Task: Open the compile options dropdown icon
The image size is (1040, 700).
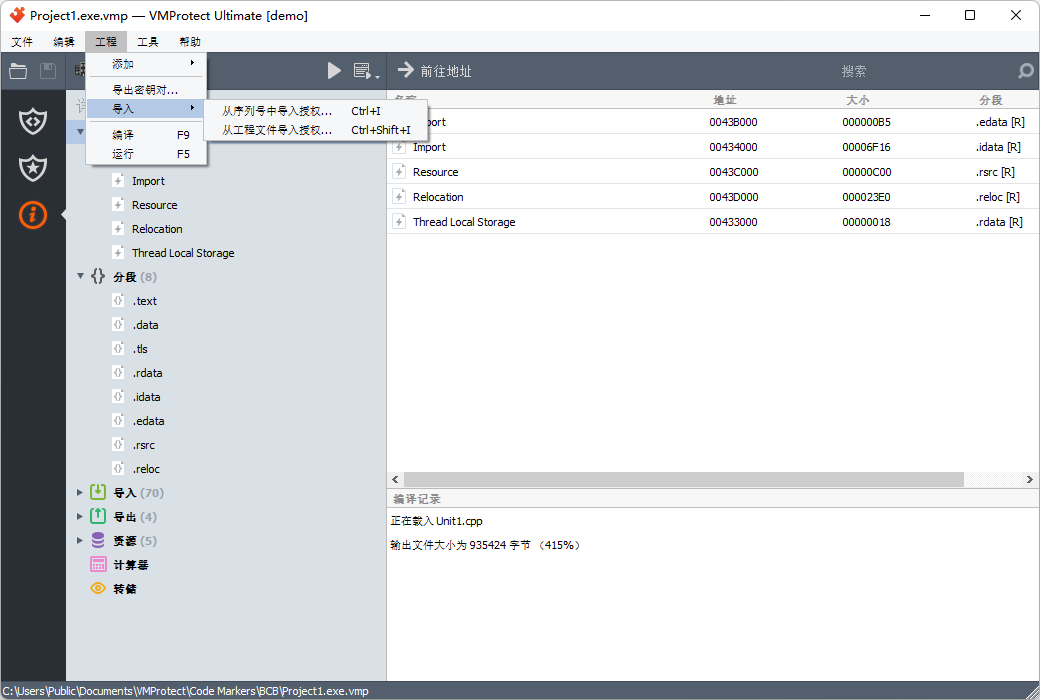Action: 366,71
